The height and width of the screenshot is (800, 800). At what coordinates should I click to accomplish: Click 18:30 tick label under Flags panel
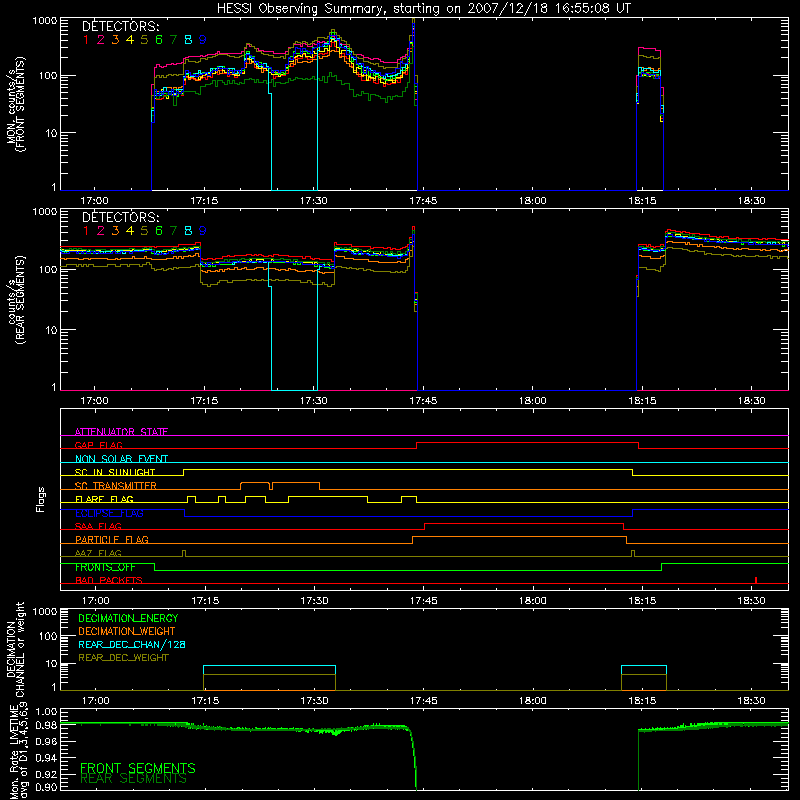point(752,601)
